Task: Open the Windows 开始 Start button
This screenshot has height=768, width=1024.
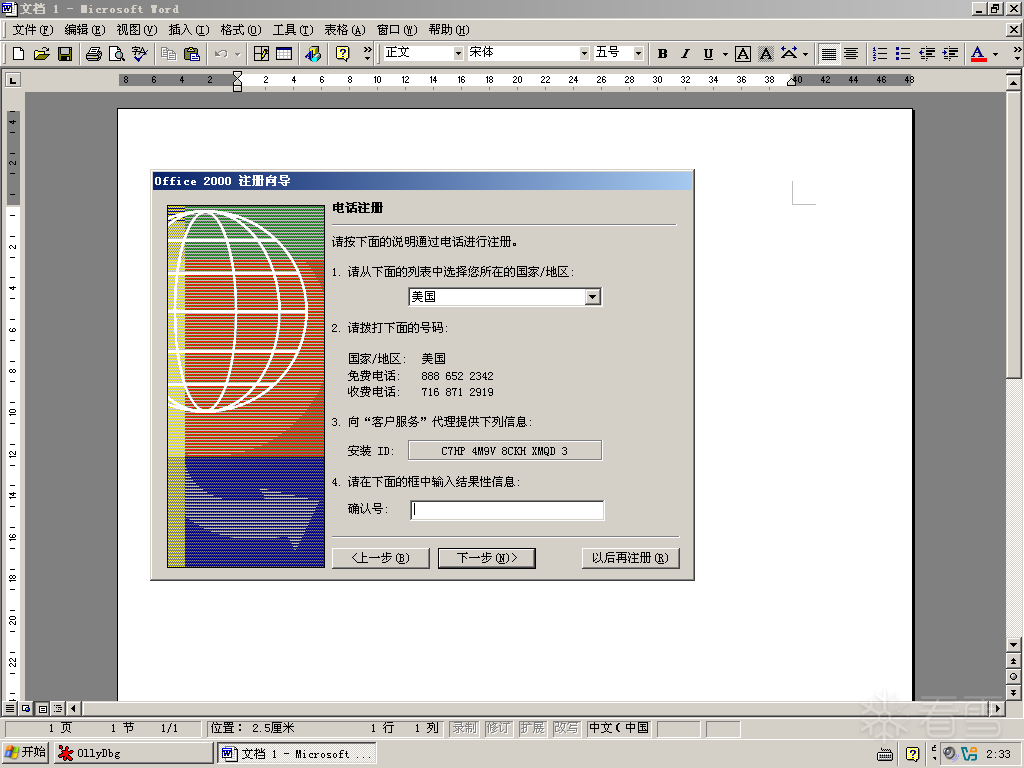Action: pos(25,752)
